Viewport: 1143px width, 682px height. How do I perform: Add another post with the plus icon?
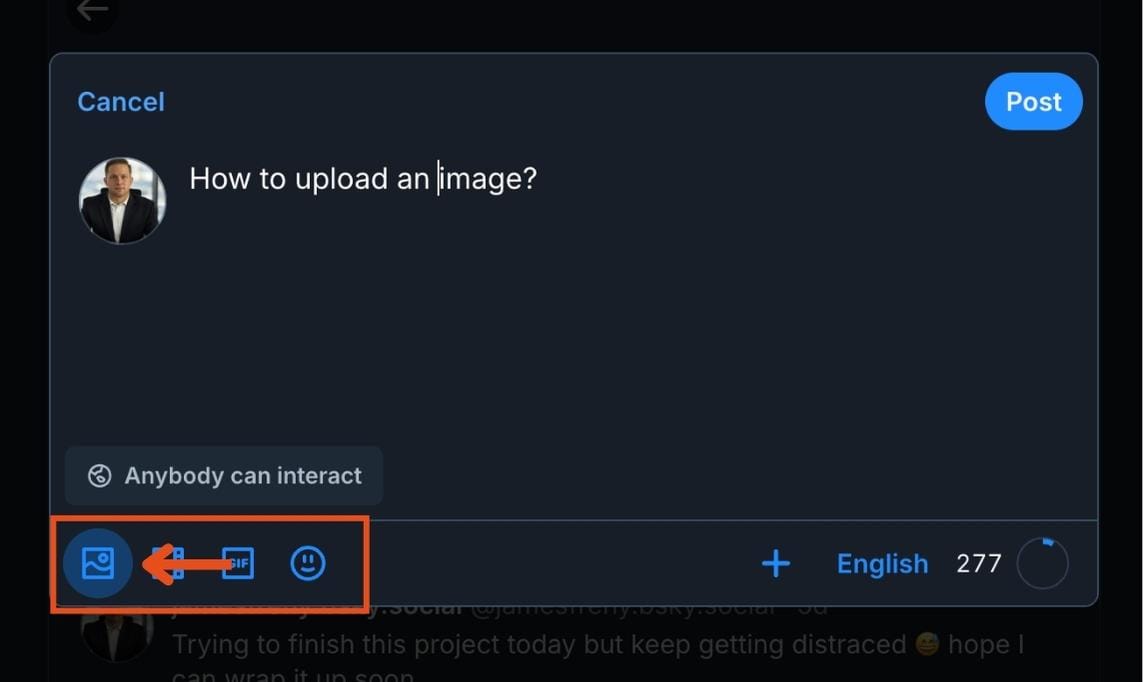pos(776,563)
